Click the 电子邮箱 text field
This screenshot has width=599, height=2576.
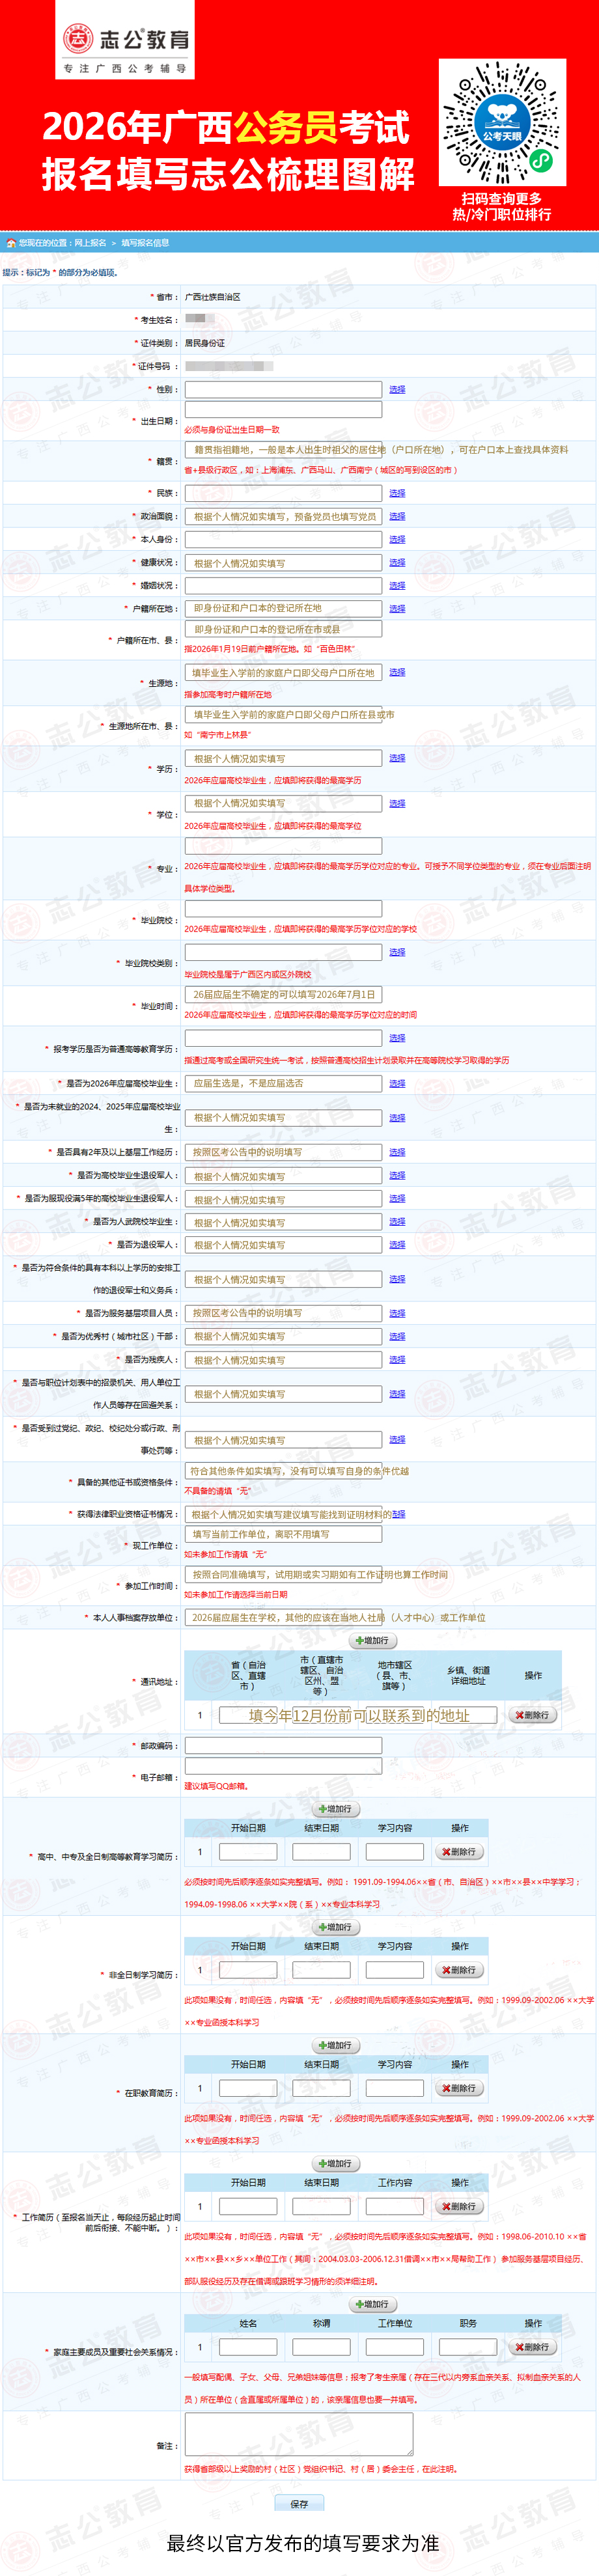[x=283, y=1767]
